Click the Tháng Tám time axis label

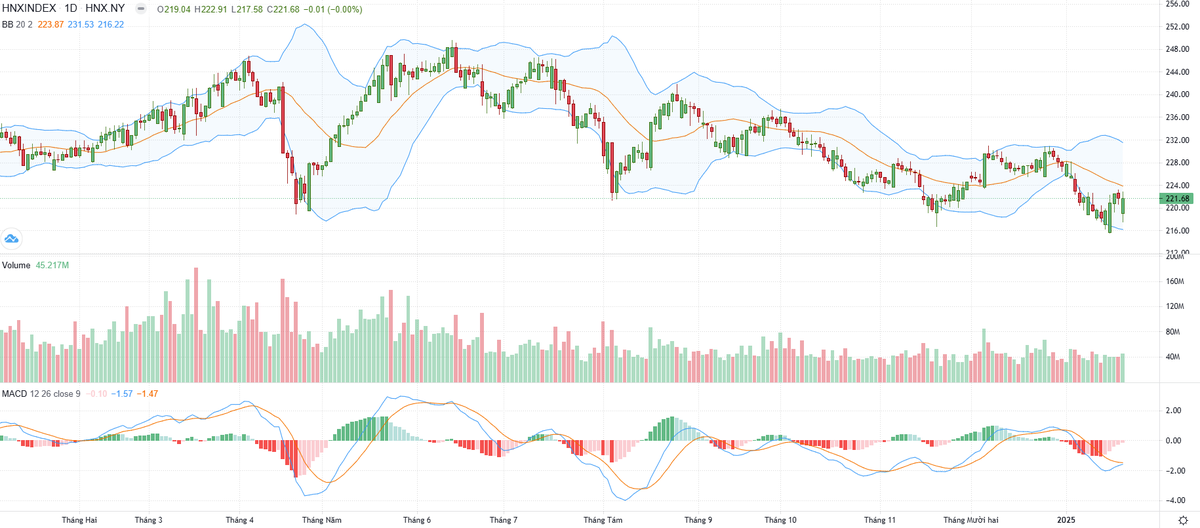click(602, 520)
